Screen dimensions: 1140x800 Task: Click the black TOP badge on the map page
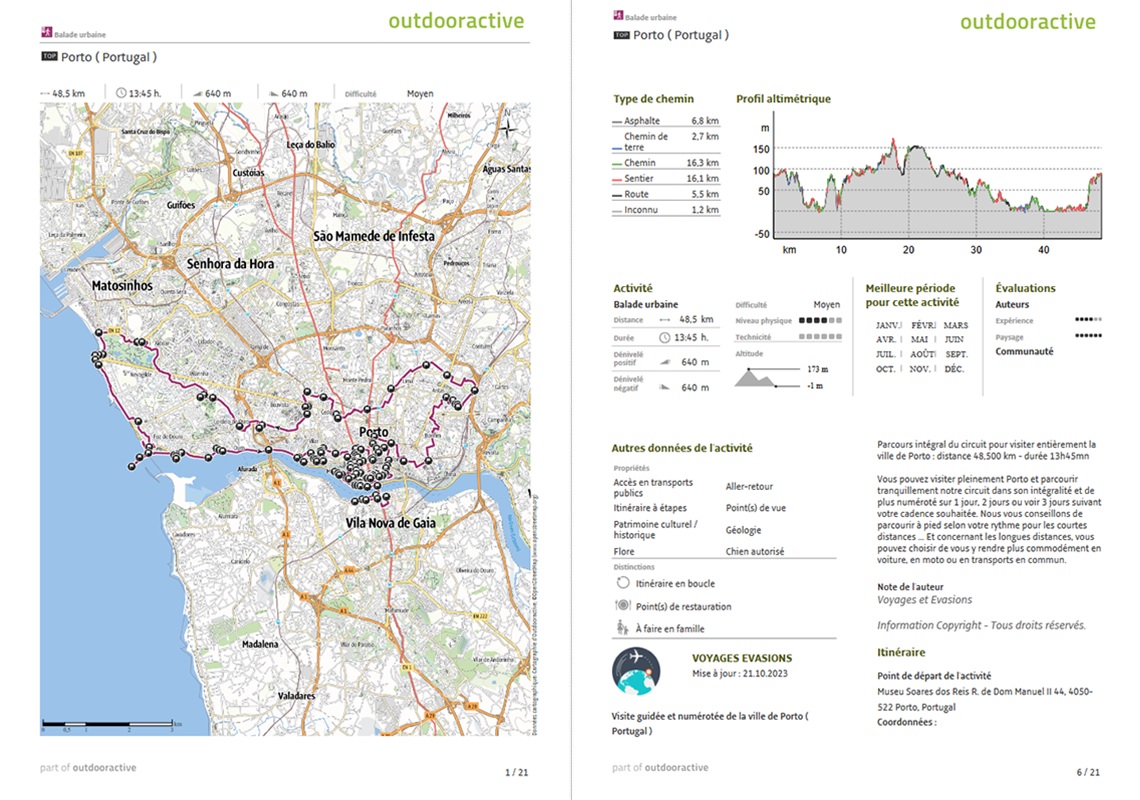(x=50, y=57)
